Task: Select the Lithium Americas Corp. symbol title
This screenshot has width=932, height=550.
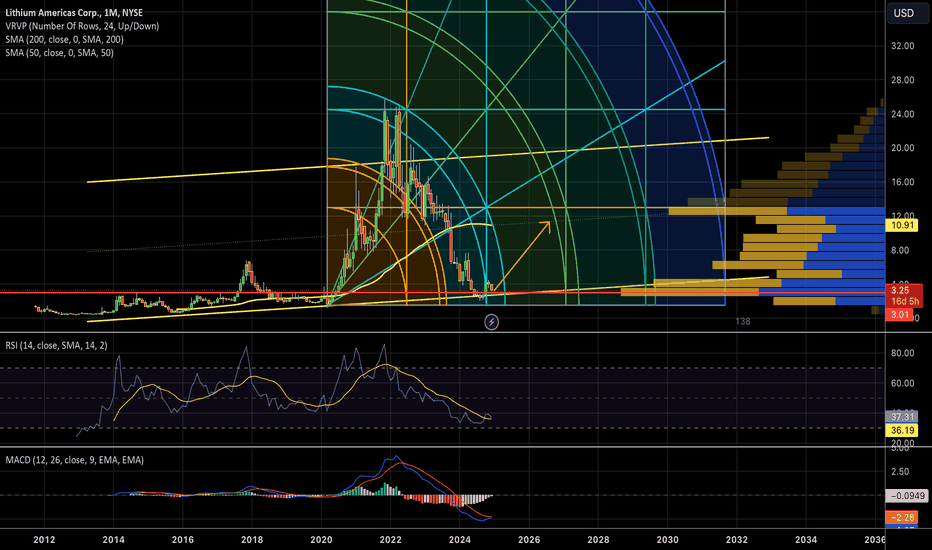Action: click(x=74, y=12)
